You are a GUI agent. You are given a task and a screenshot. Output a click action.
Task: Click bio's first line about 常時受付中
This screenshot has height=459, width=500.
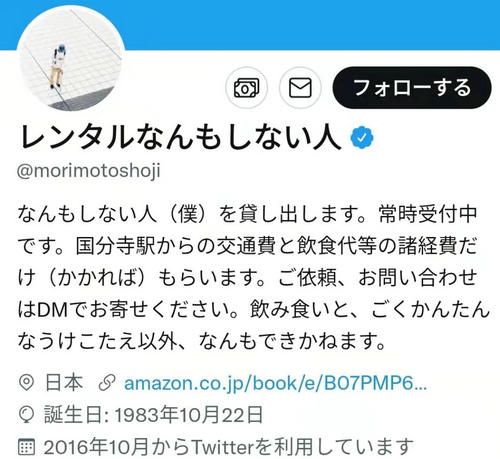(247, 214)
